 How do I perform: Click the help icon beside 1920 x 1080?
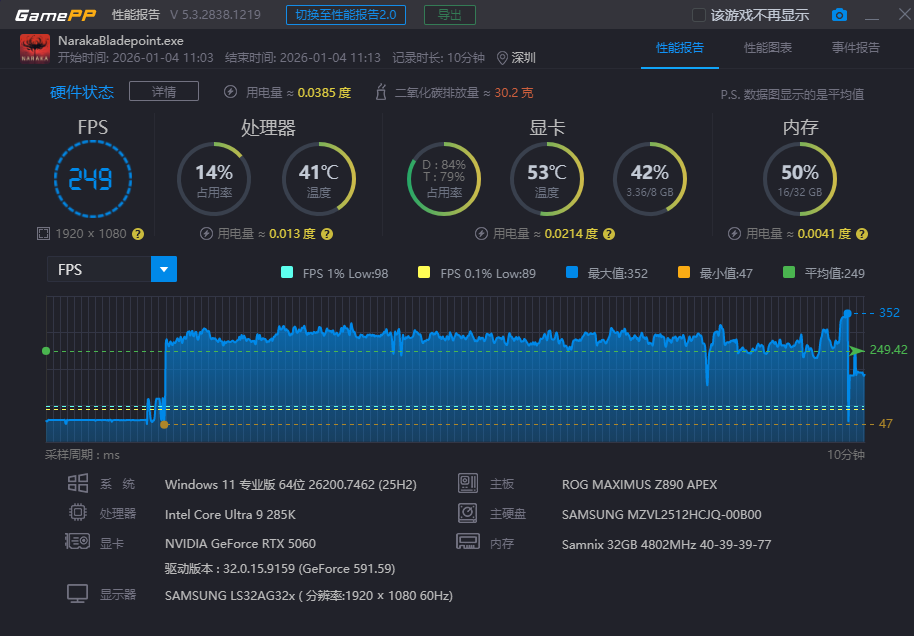[138, 234]
